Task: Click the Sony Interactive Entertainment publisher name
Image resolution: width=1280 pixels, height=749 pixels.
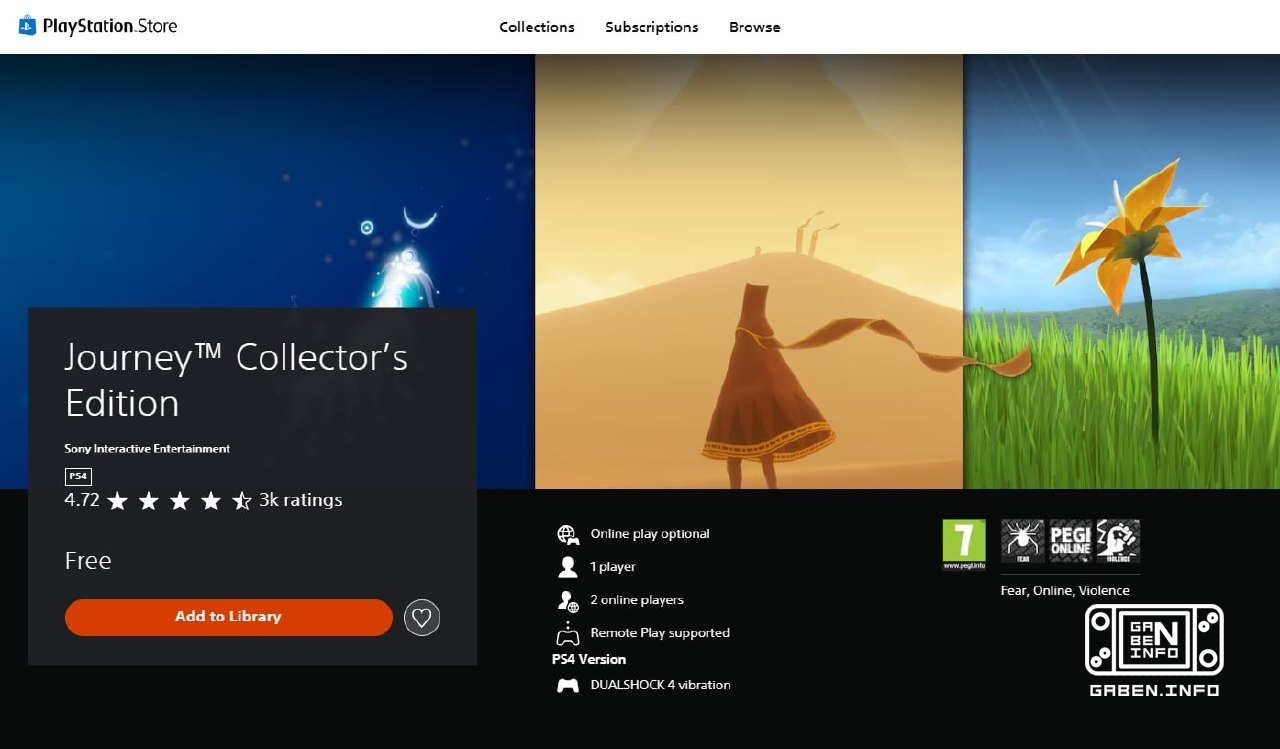Action: (147, 449)
